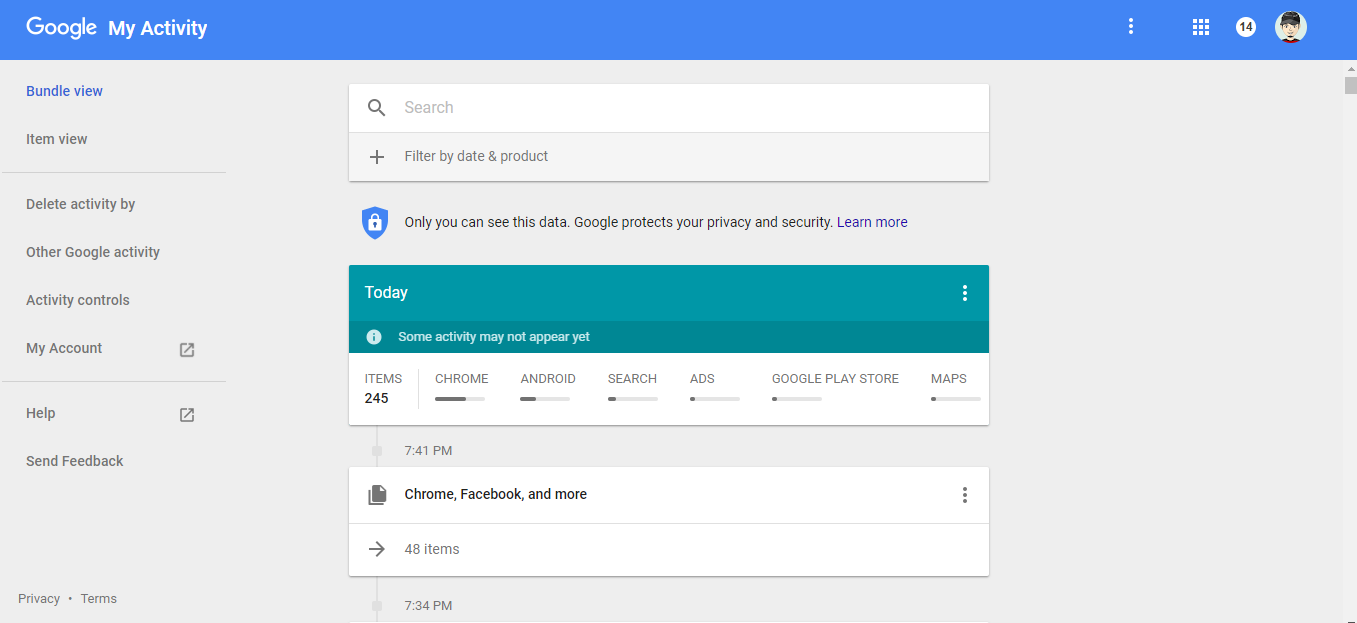Click the 7:34 PM timestamp
The image size is (1357, 623).
pyautogui.click(x=428, y=606)
